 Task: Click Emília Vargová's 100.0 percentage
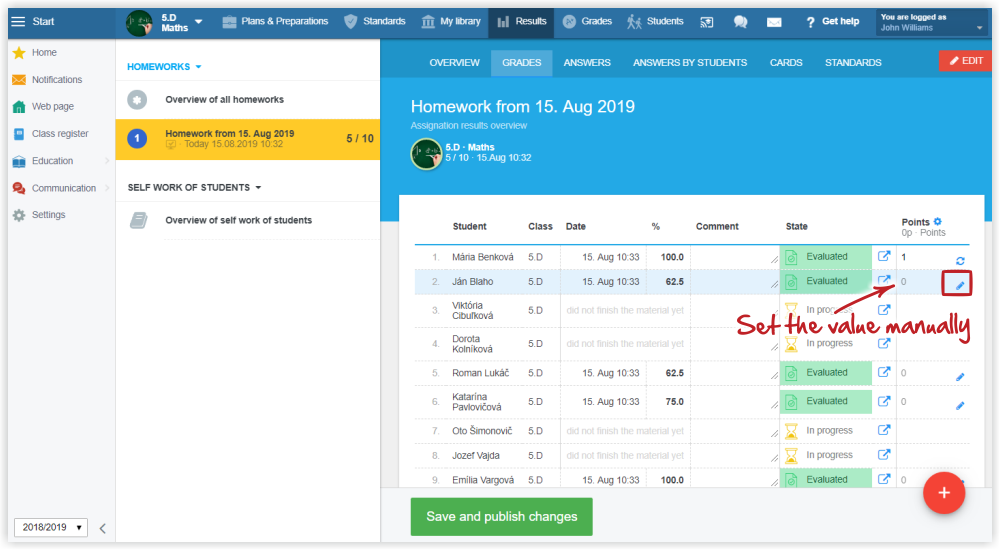click(672, 480)
